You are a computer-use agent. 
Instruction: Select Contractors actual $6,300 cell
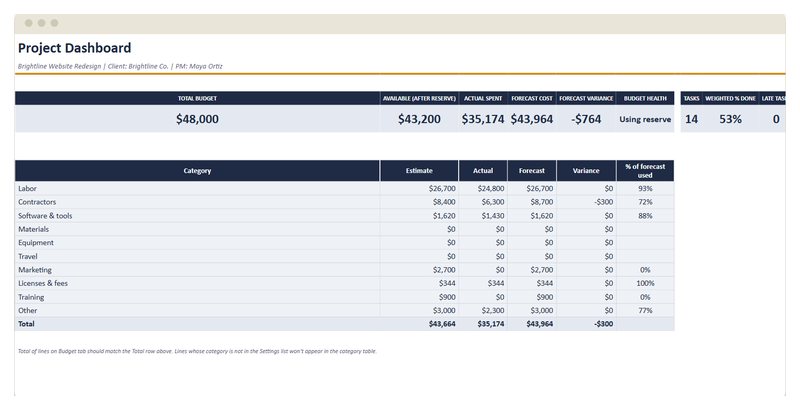pos(483,202)
